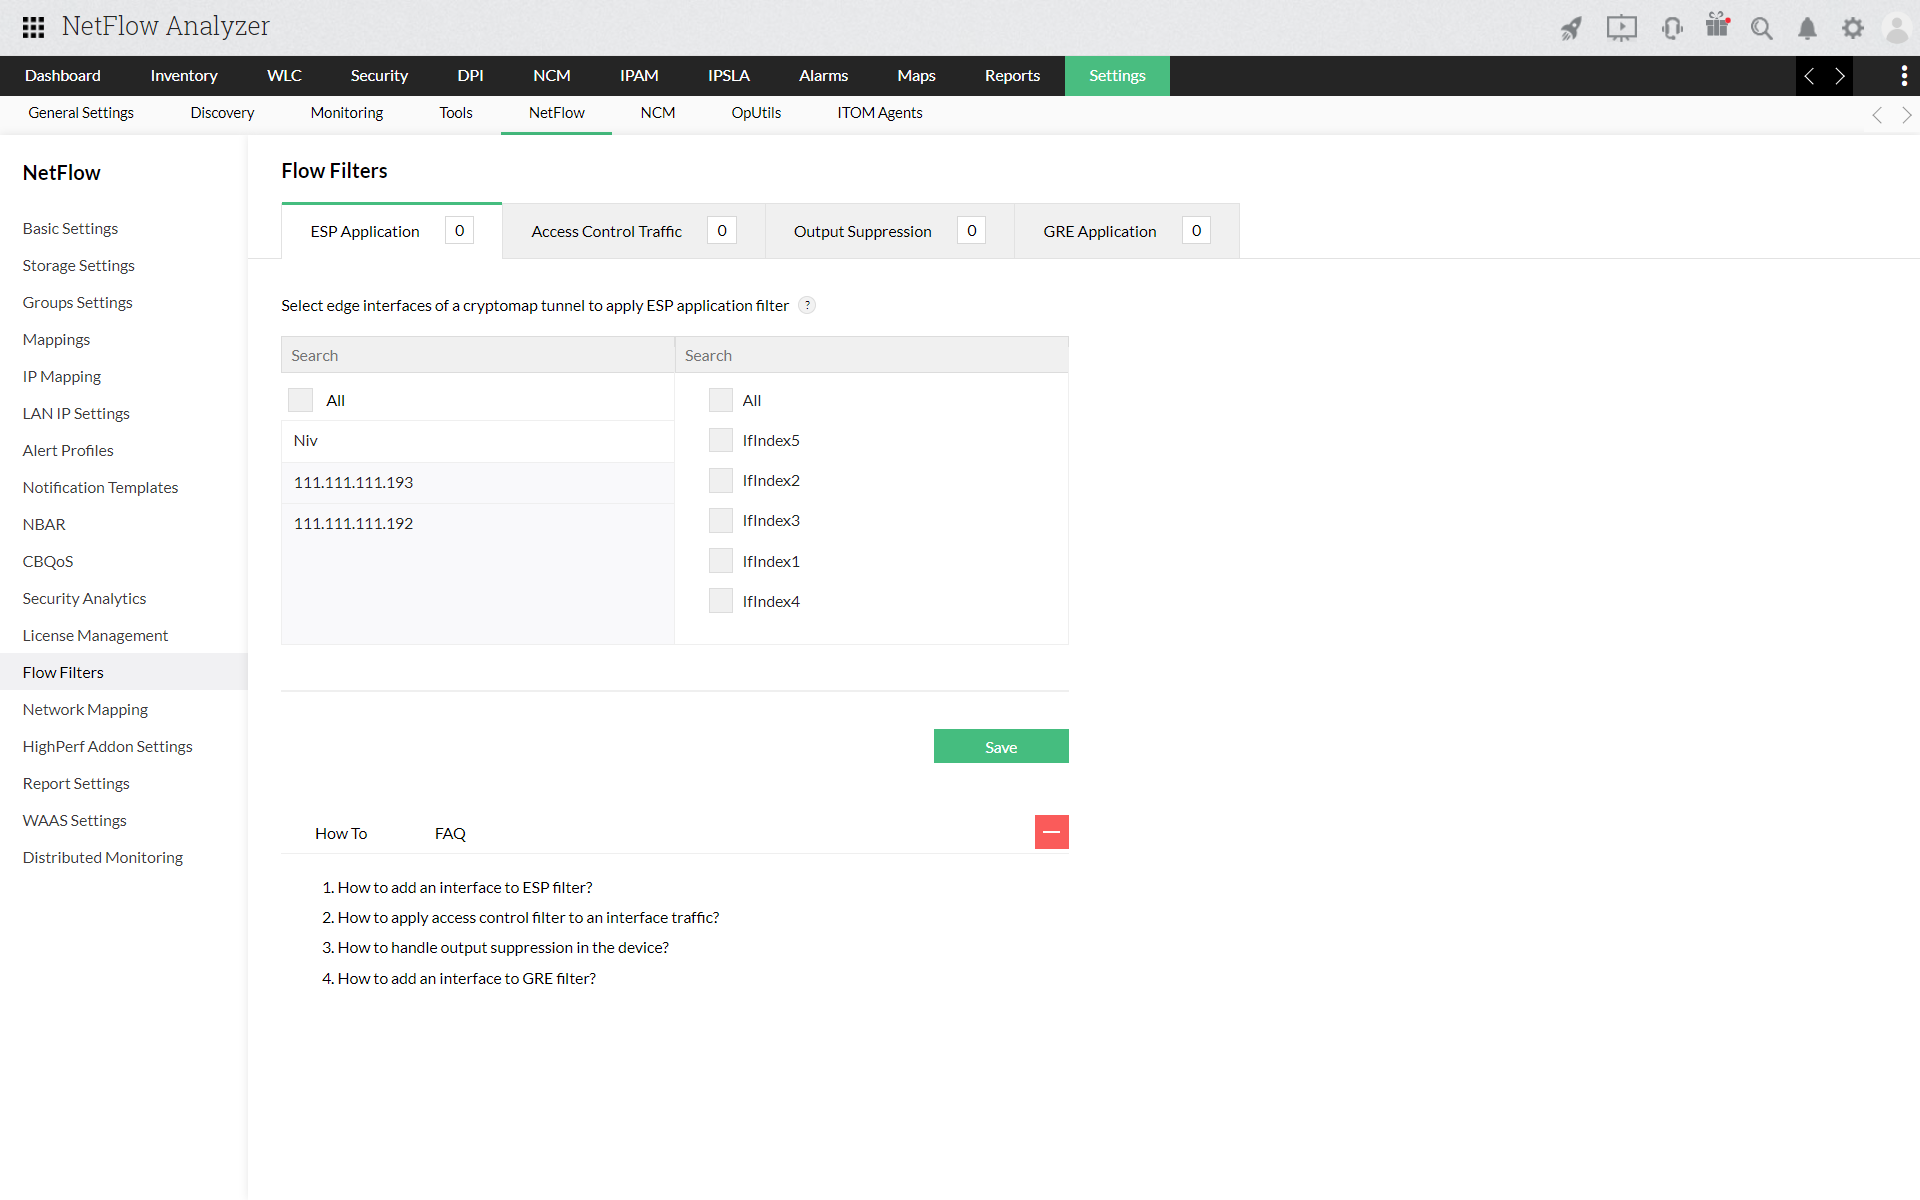Check the IfIndex3 interface checkbox
This screenshot has width=1920, height=1200.
click(721, 520)
